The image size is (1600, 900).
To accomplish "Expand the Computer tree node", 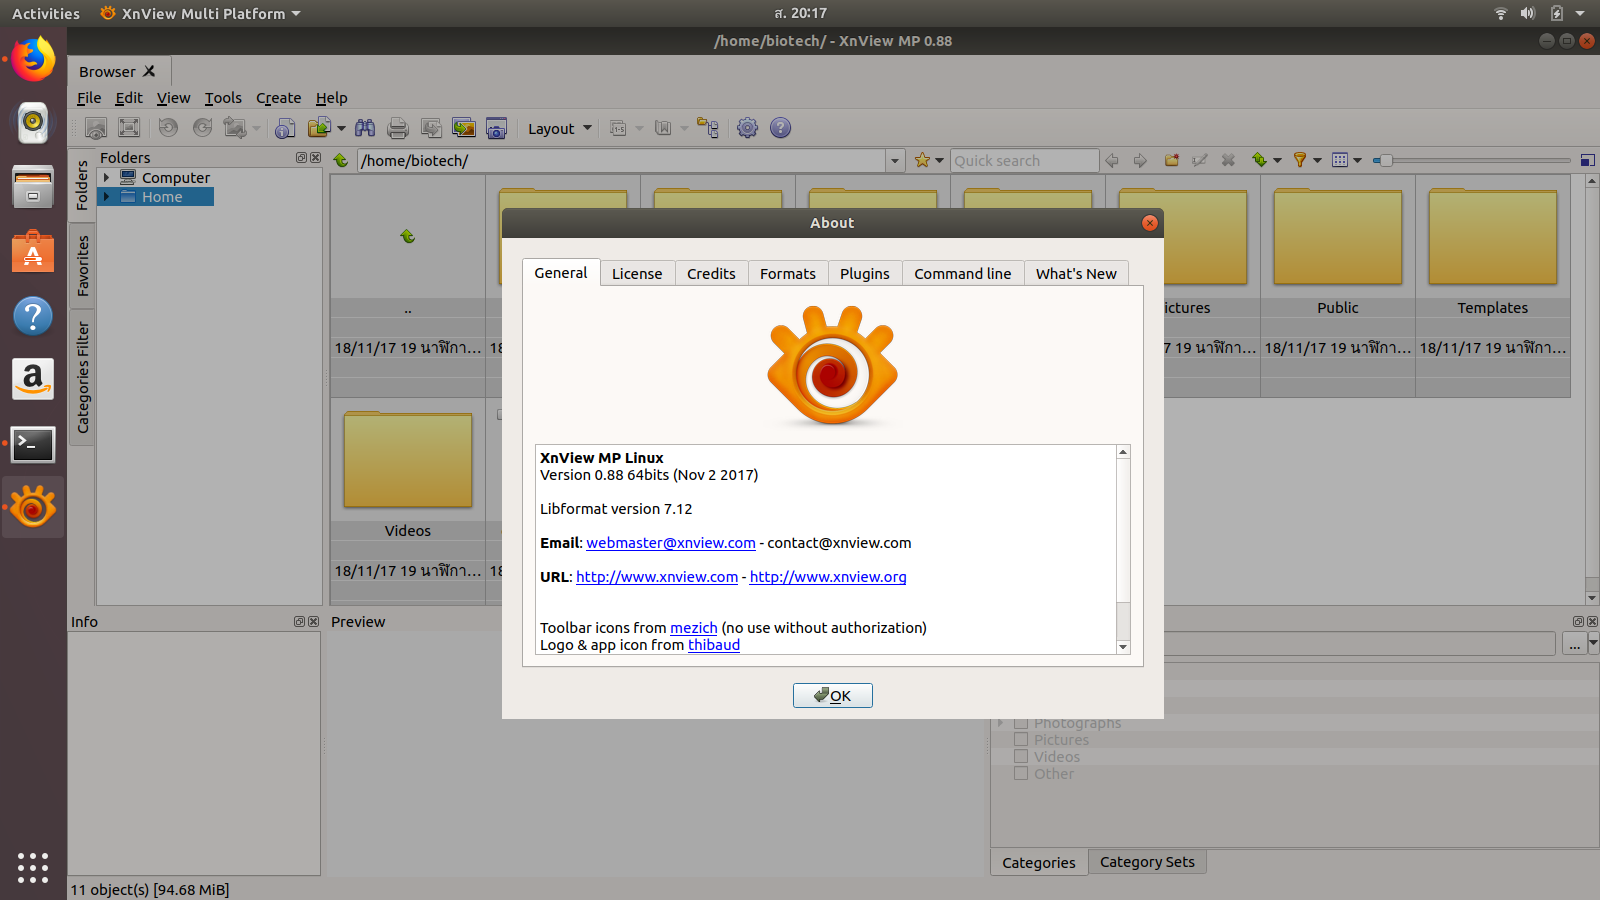I will pyautogui.click(x=106, y=178).
